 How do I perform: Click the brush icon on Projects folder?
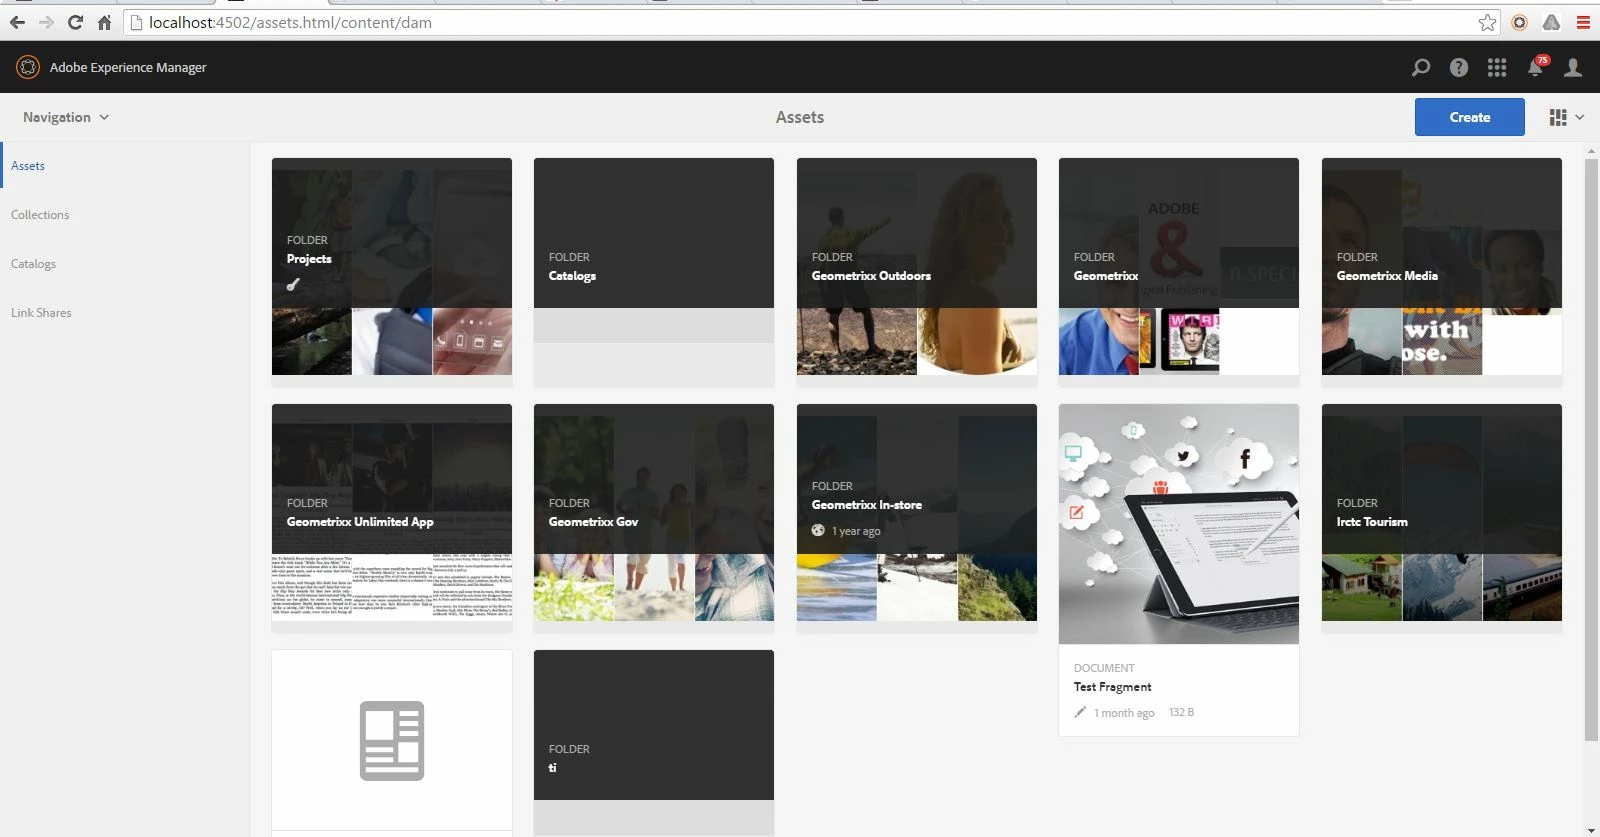pos(293,284)
